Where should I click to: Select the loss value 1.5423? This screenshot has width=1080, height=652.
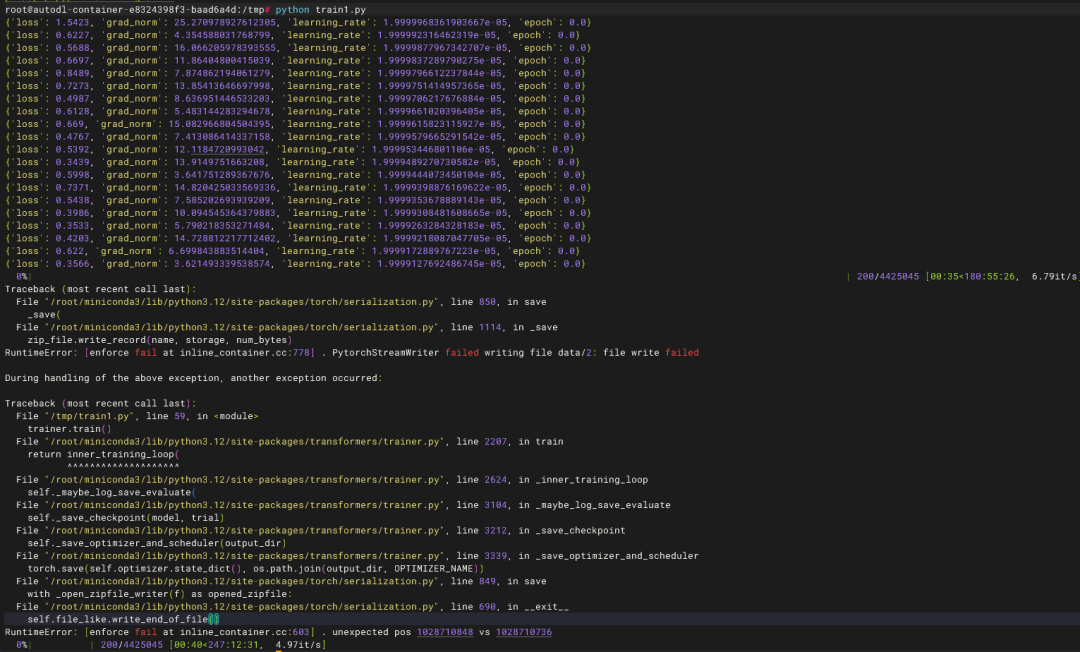coord(72,22)
